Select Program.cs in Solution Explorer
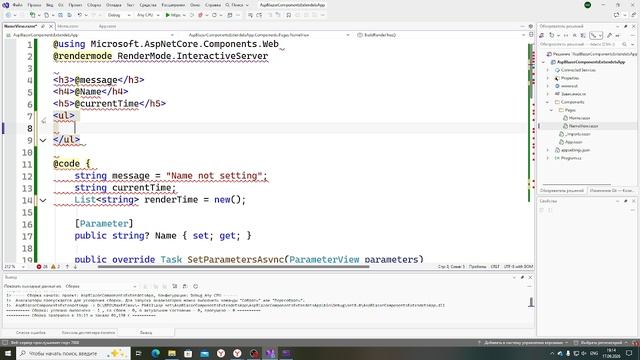Screen dimensions: 640x360 [x=571, y=158]
